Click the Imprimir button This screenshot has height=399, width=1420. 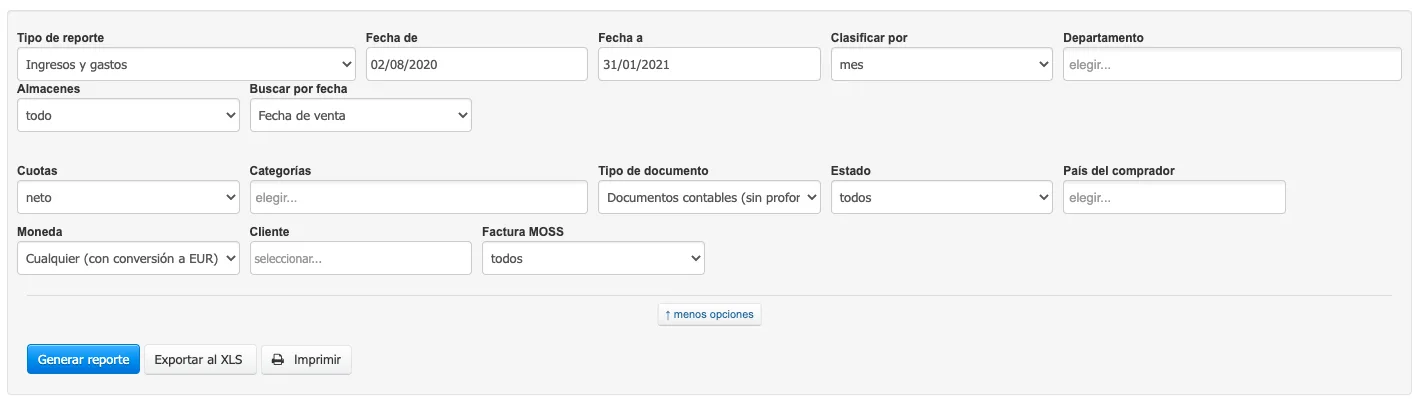(306, 360)
